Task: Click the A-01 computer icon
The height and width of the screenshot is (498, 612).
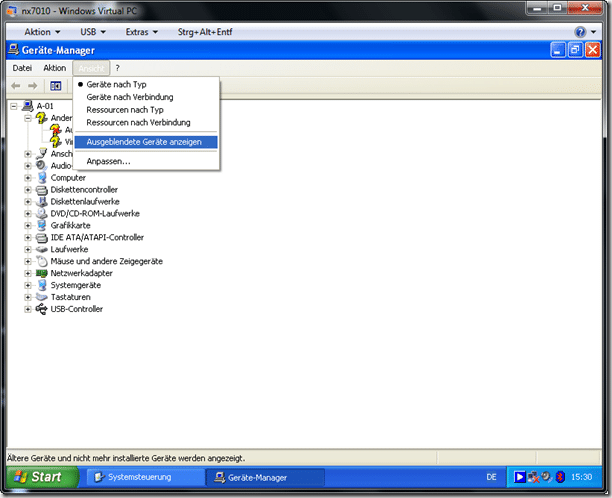Action: [28, 106]
